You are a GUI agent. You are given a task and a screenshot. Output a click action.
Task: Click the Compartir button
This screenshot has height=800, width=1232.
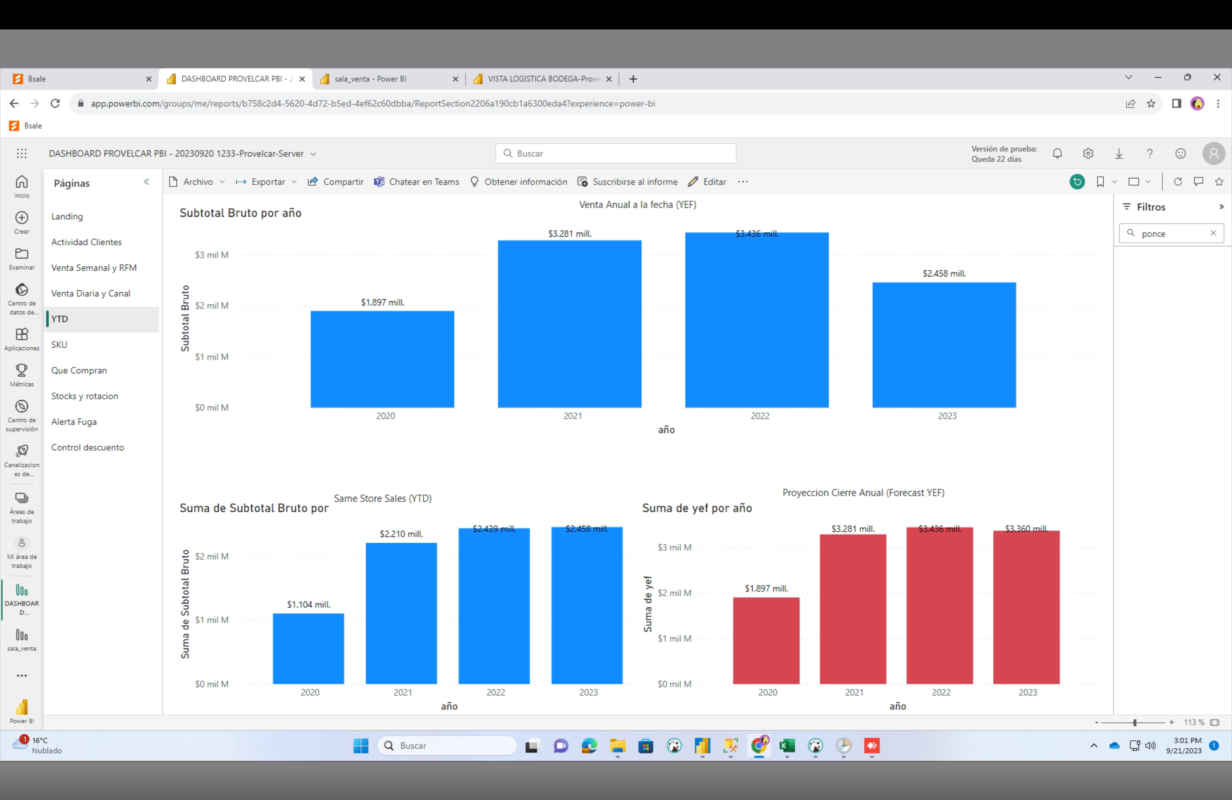(336, 182)
